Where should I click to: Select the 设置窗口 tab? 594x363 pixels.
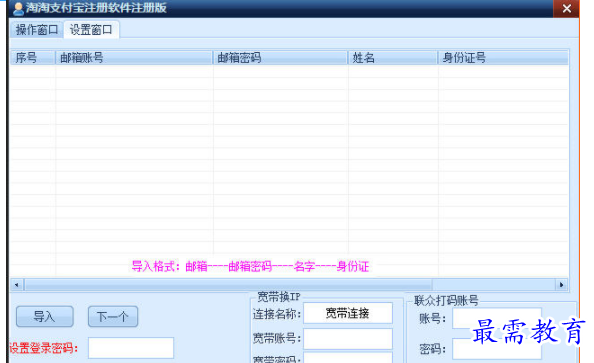(91, 30)
